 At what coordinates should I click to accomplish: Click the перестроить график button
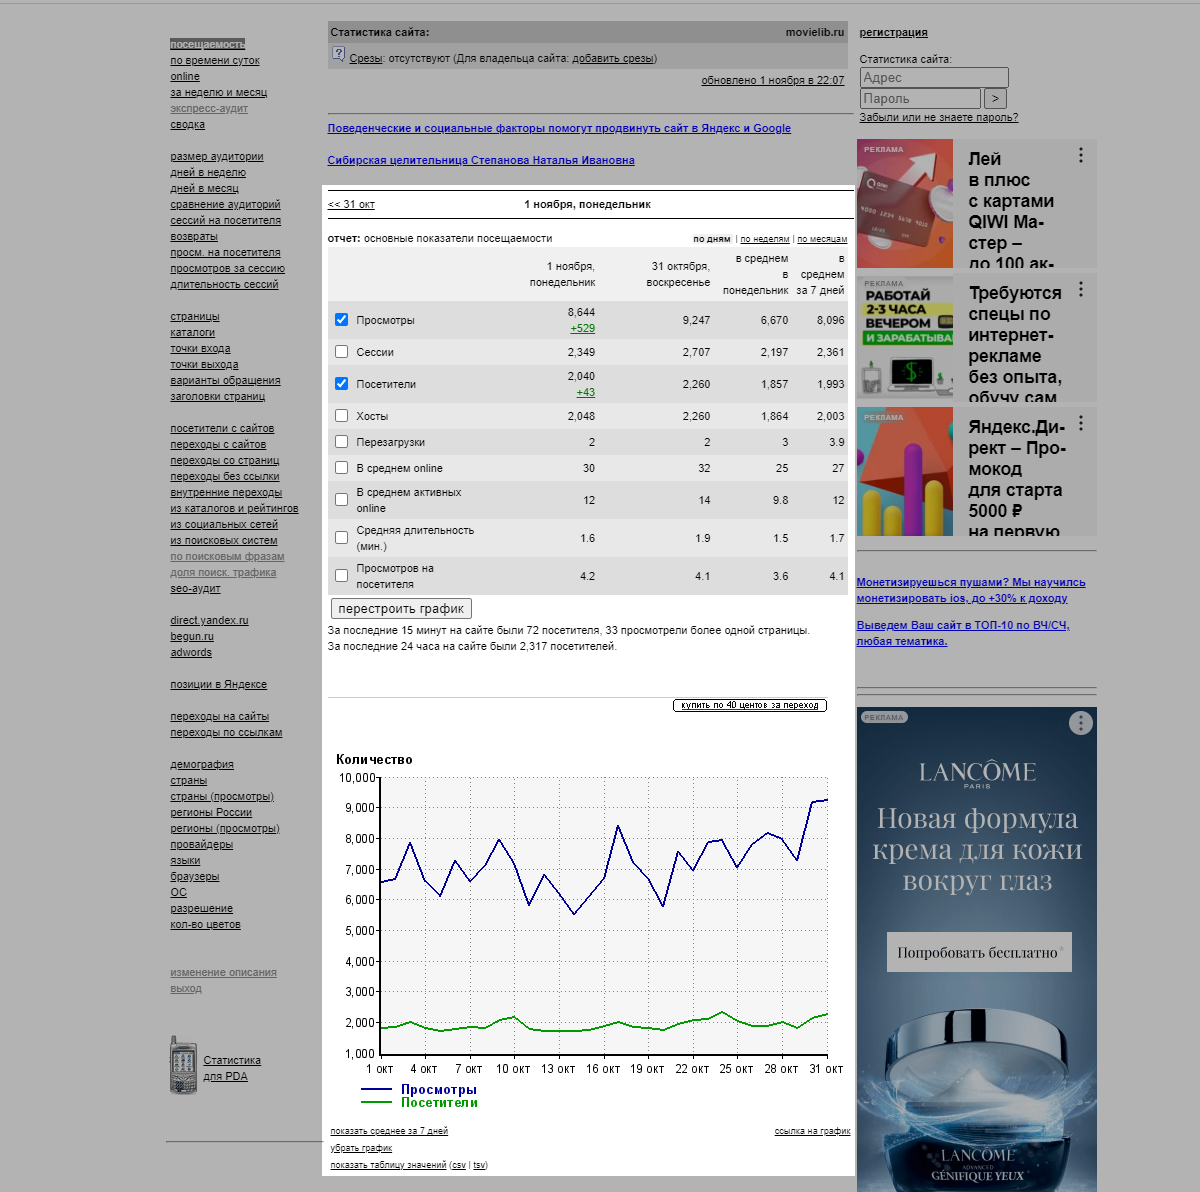[x=401, y=609]
